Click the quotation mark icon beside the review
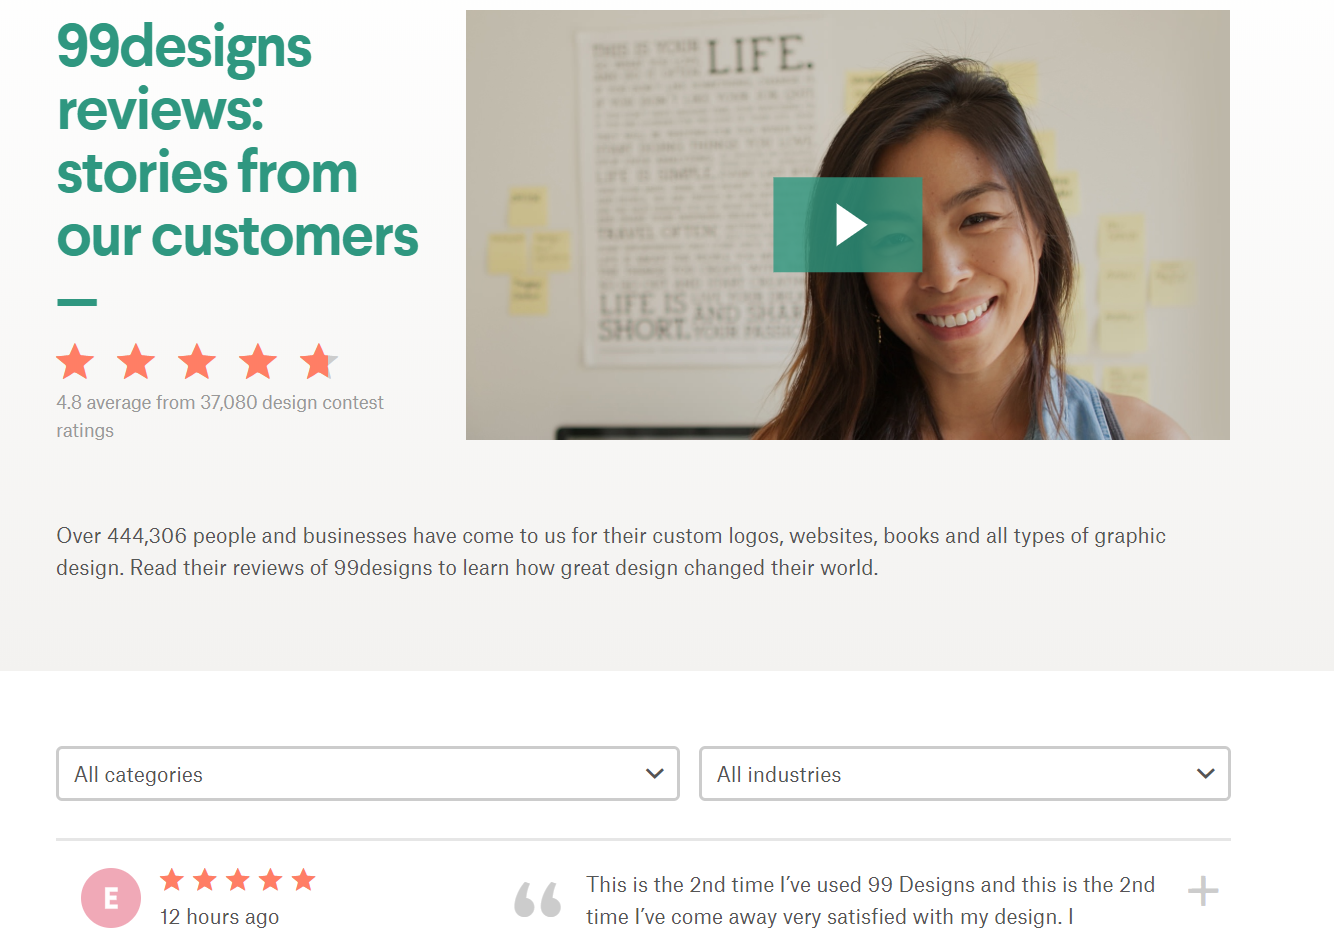Image resolution: width=1334 pixels, height=929 pixels. point(538,898)
